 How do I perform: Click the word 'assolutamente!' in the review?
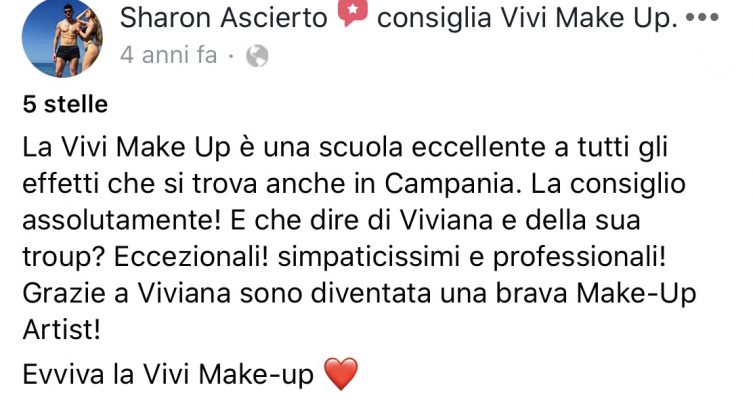121,220
